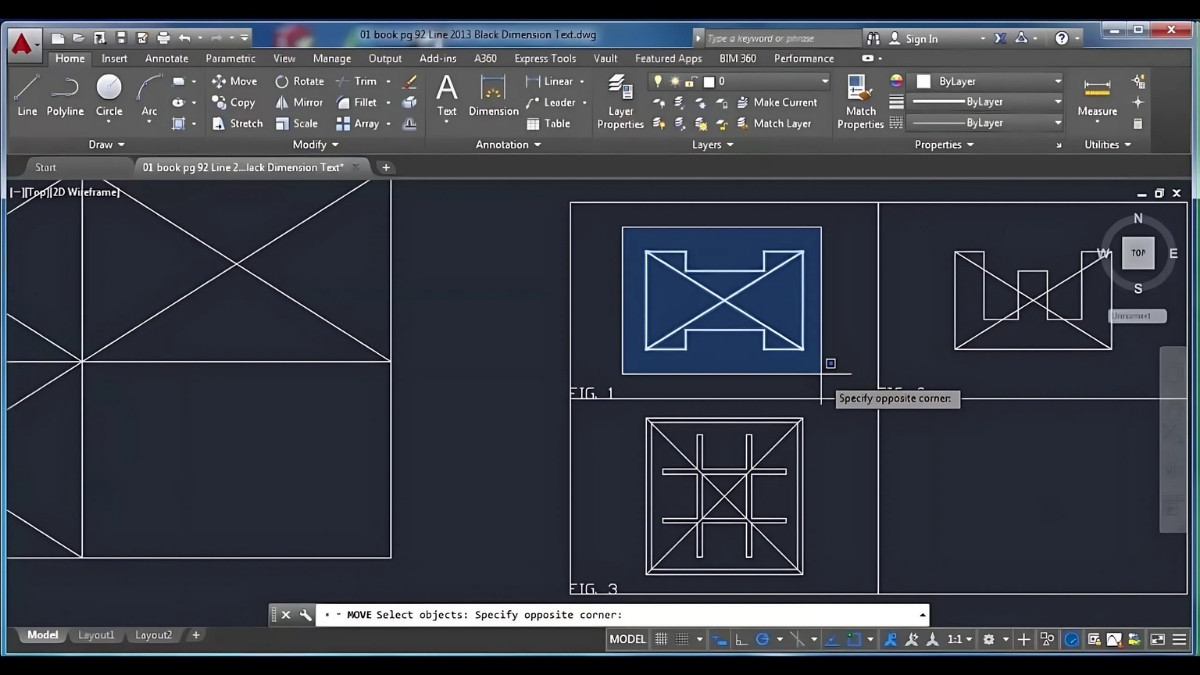Click the MOVE command line input
Viewport: 1200px width, 675px height.
click(622, 615)
